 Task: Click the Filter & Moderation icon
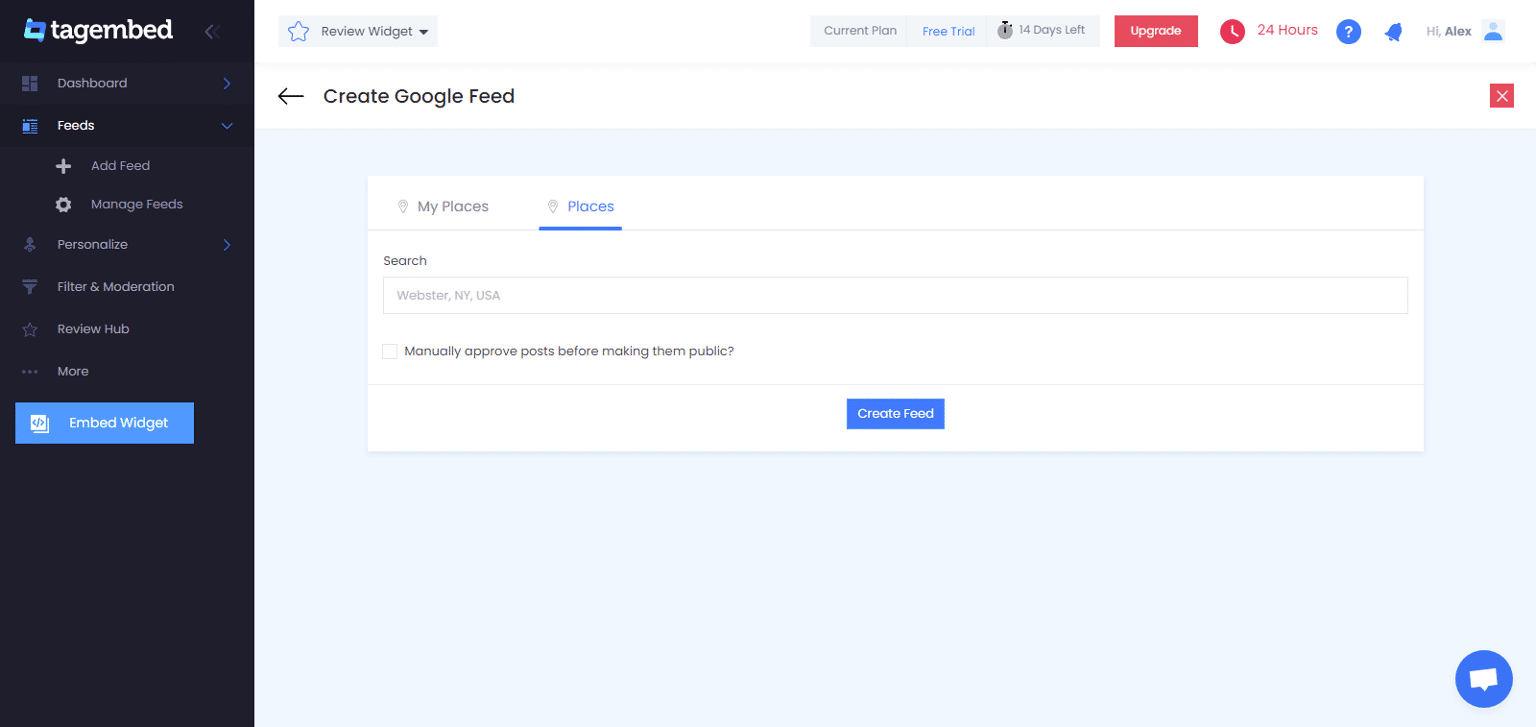click(x=30, y=286)
